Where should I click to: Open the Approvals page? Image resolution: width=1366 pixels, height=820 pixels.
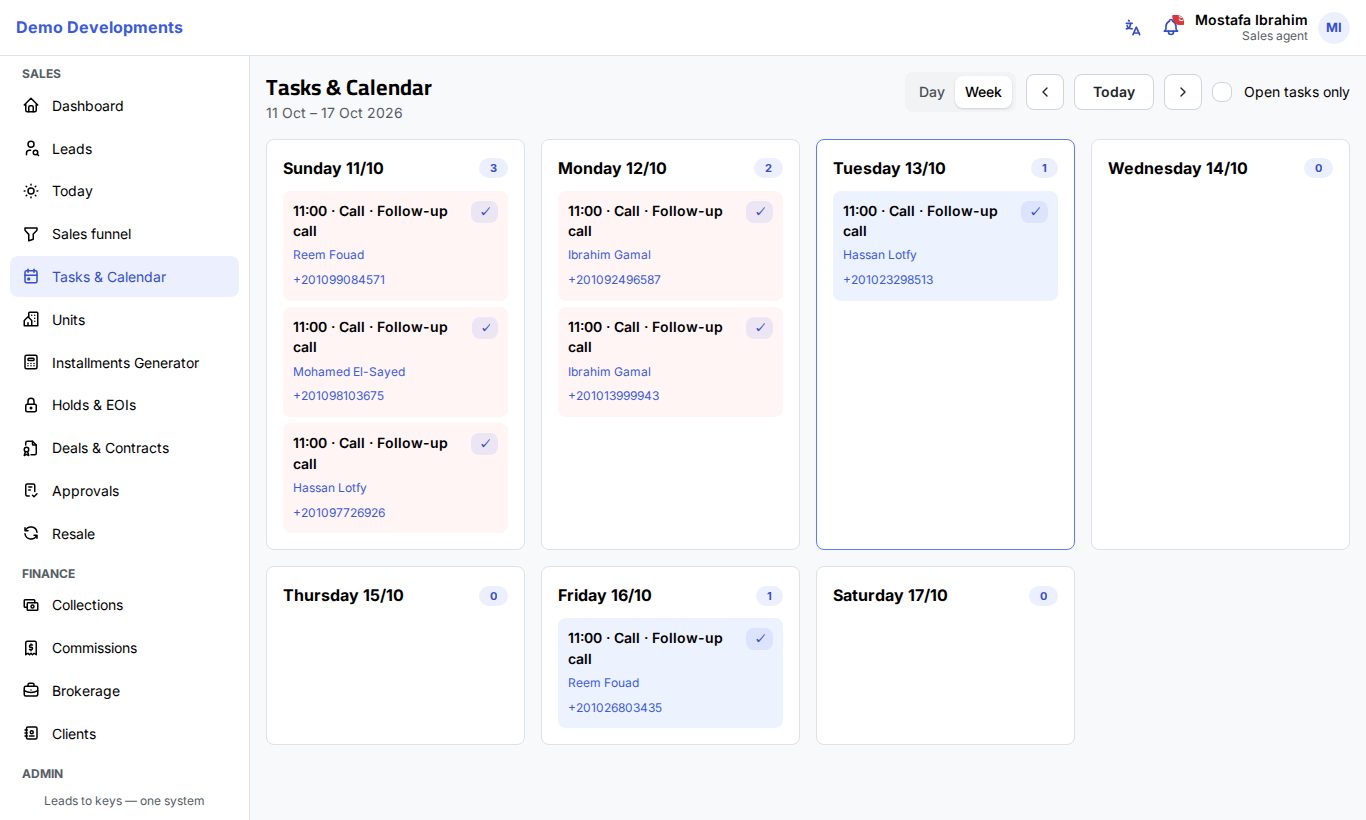(124, 491)
